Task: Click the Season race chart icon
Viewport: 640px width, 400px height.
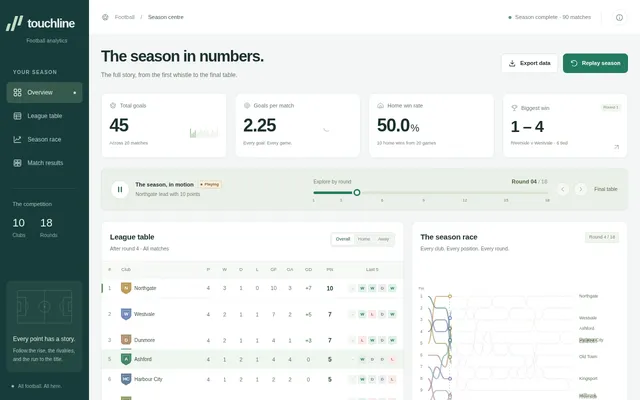Action: [x=17, y=139]
